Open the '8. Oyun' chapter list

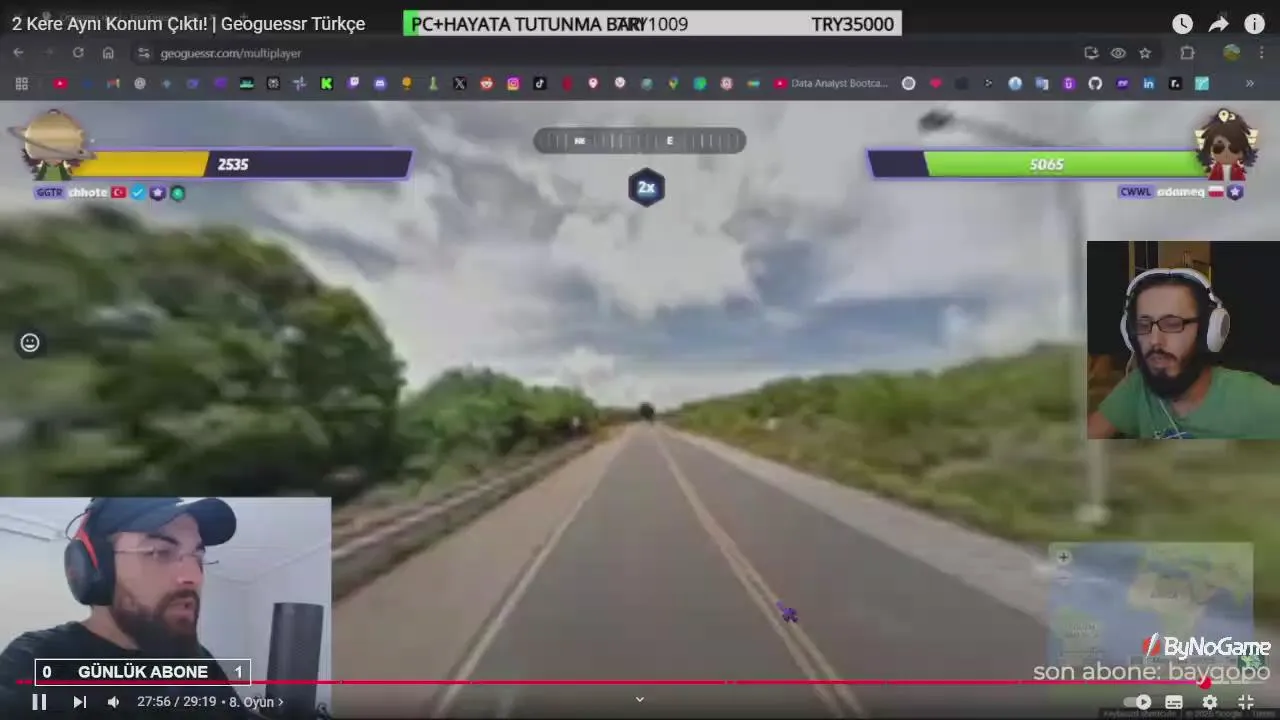[x=256, y=702]
